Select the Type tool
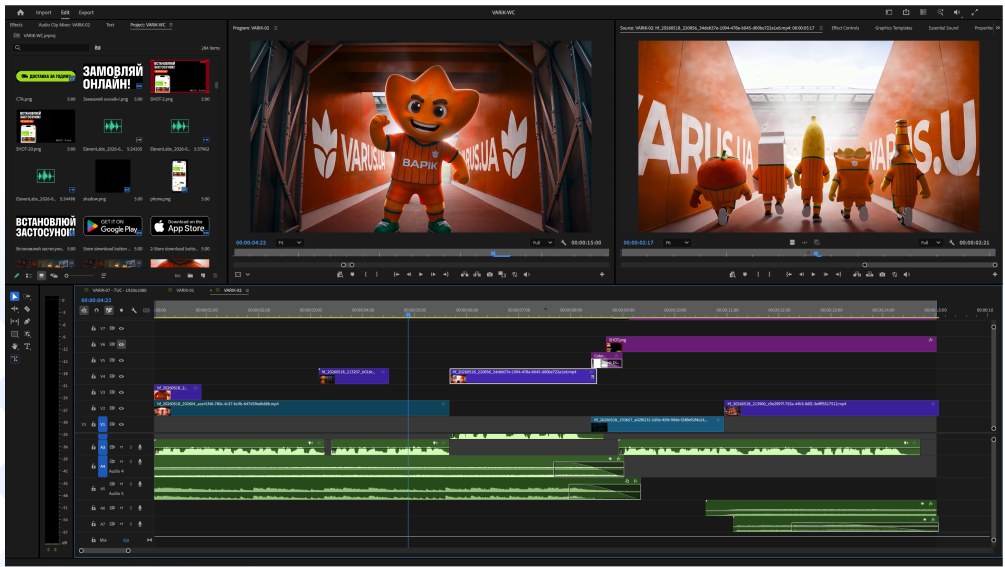 (x=27, y=346)
